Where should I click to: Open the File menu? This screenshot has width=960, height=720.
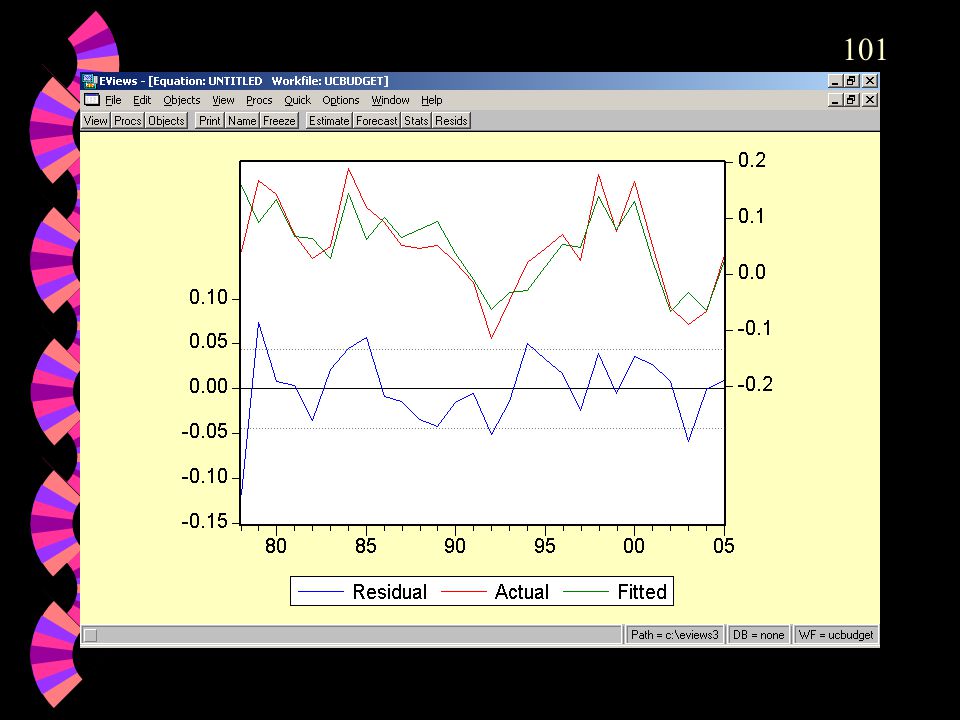pyautogui.click(x=113, y=100)
